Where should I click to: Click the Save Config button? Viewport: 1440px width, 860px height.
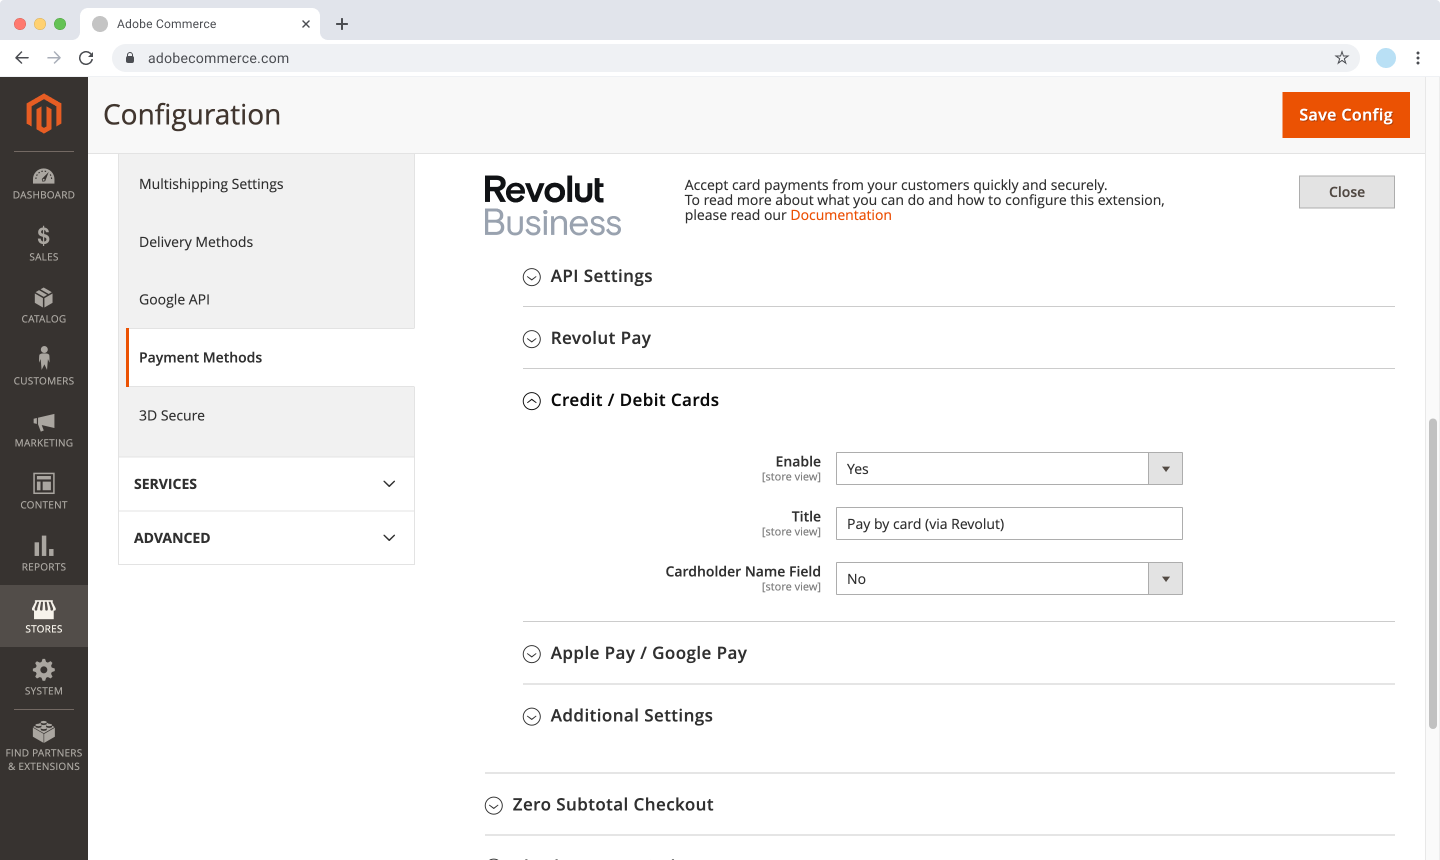click(1346, 115)
